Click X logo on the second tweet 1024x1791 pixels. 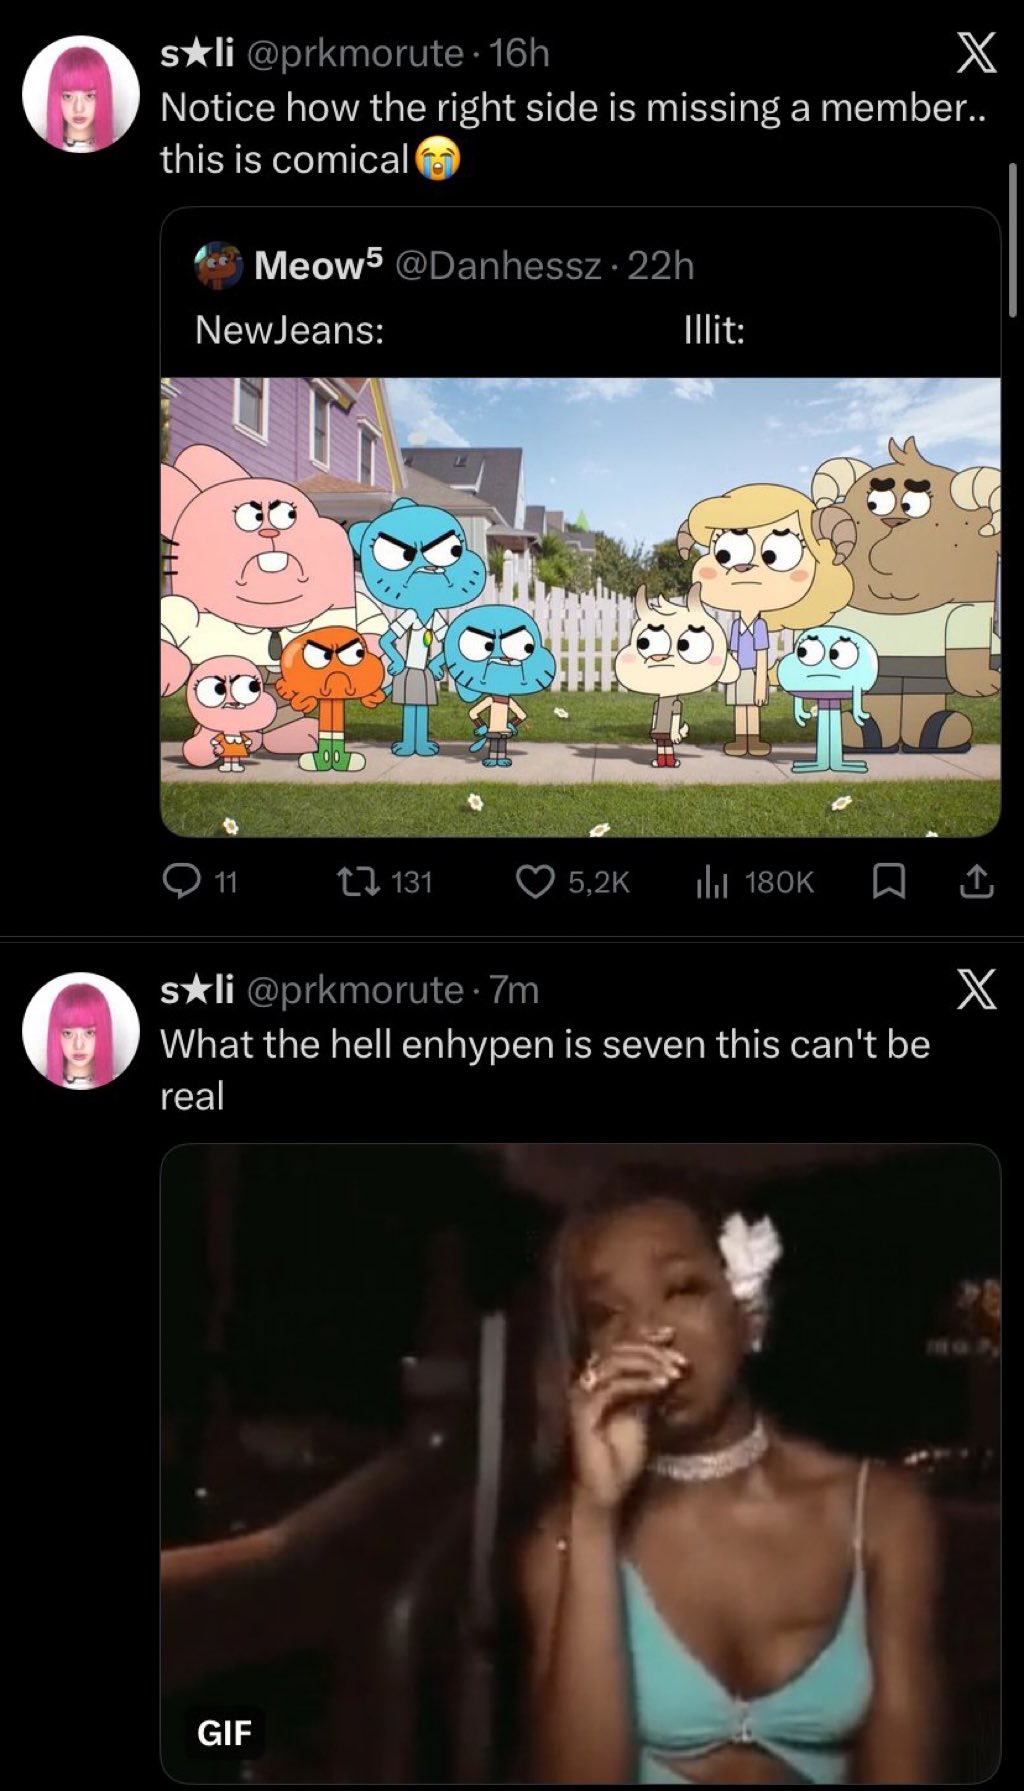pyautogui.click(x=977, y=990)
